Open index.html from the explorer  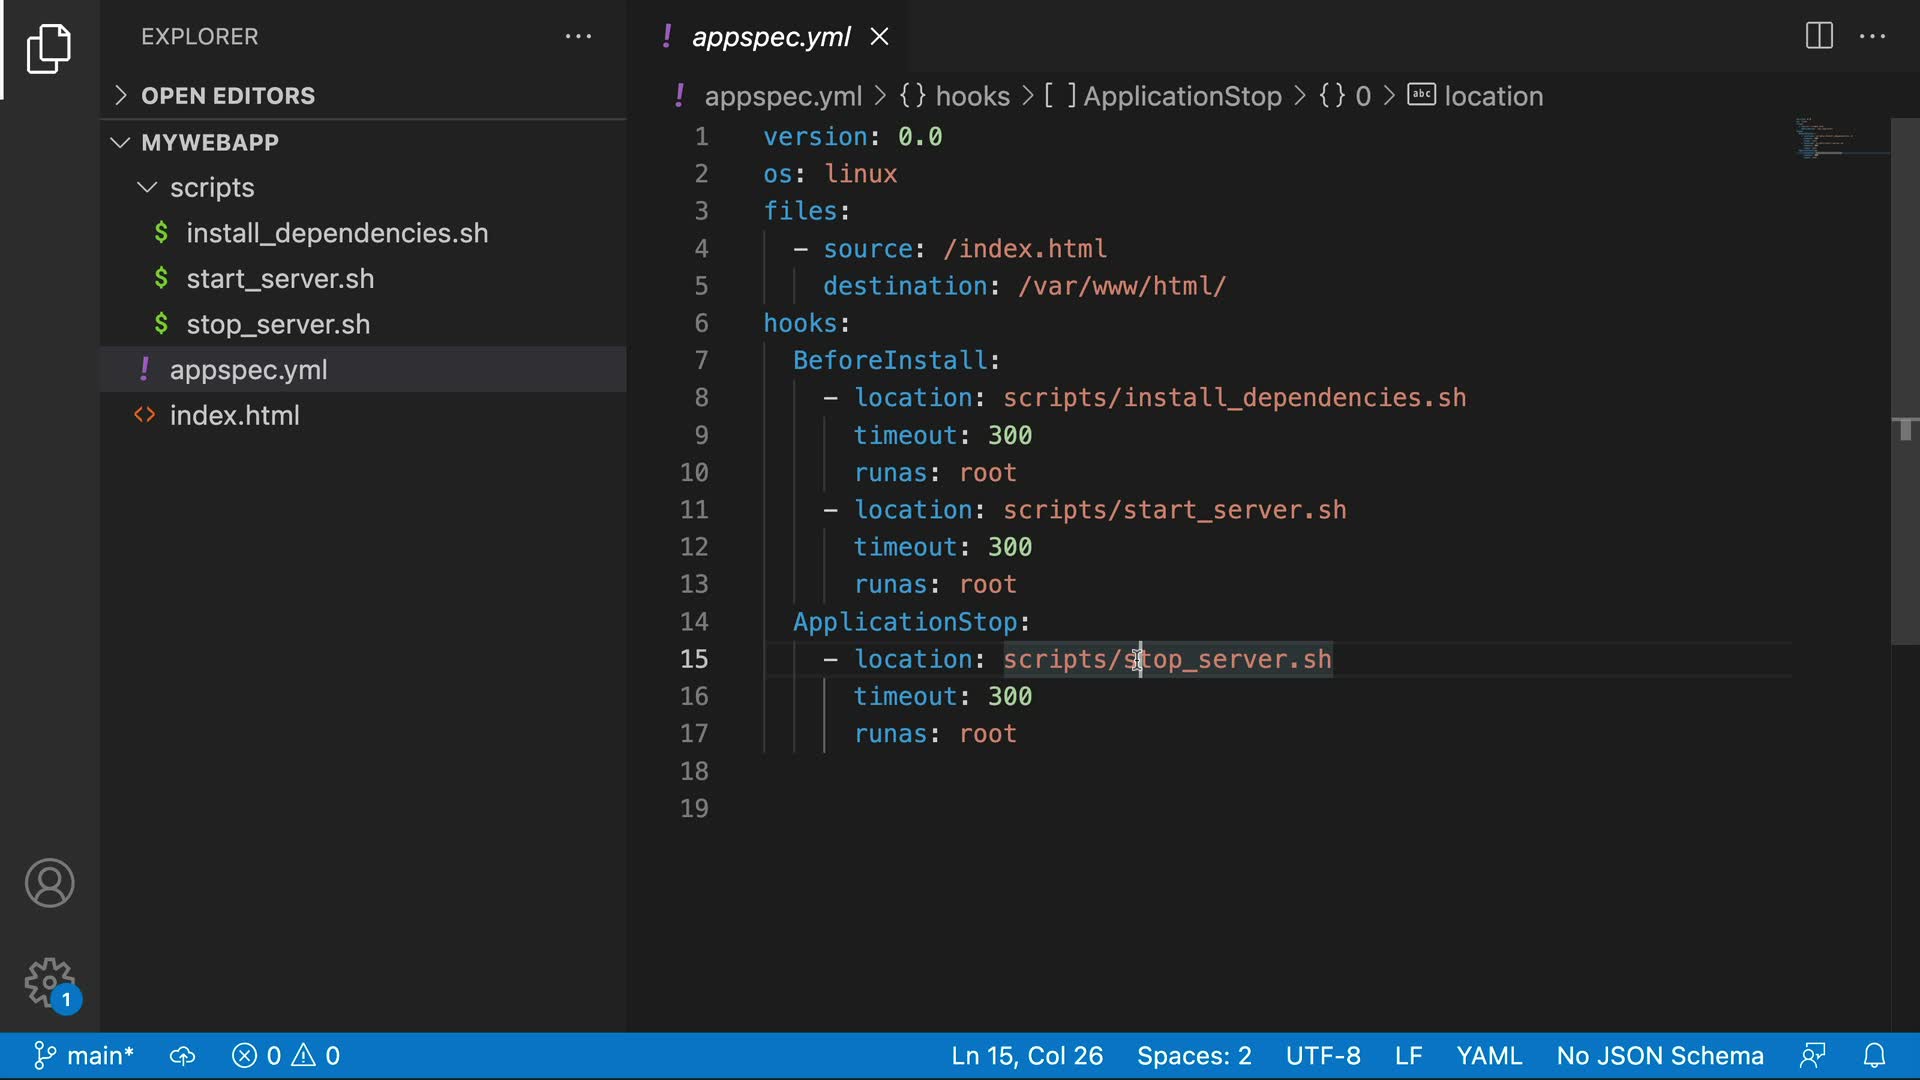click(x=234, y=415)
